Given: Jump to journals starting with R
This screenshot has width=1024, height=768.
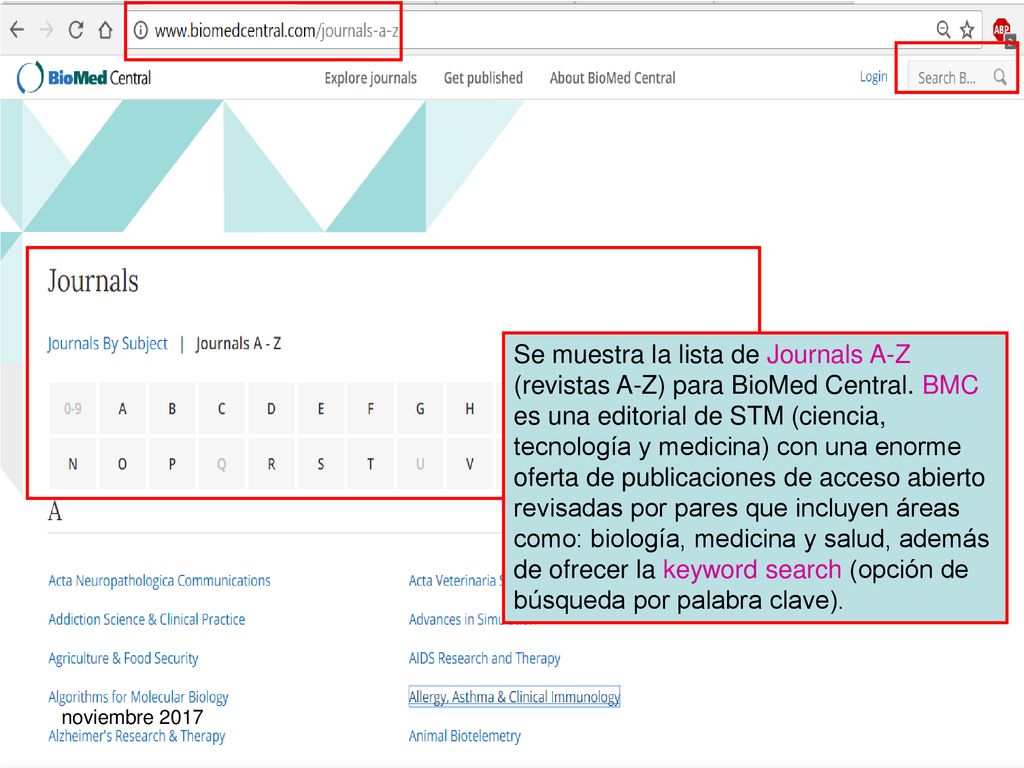Looking at the screenshot, I should point(271,464).
